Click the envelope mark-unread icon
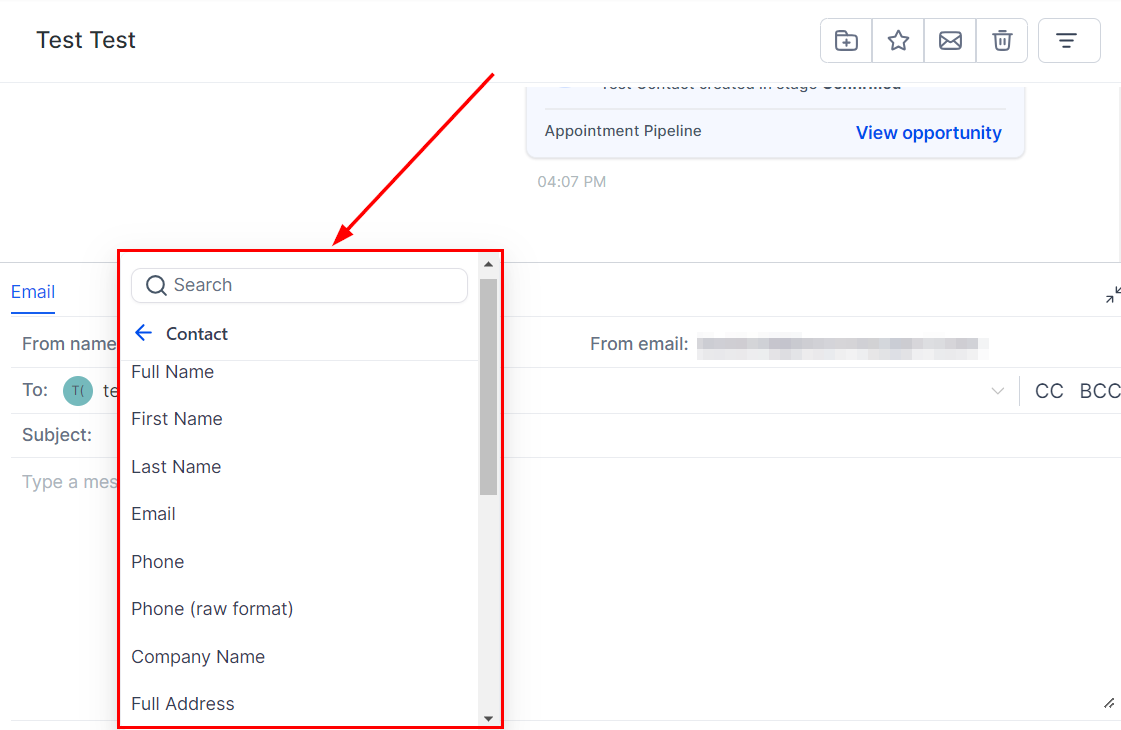 (950, 41)
